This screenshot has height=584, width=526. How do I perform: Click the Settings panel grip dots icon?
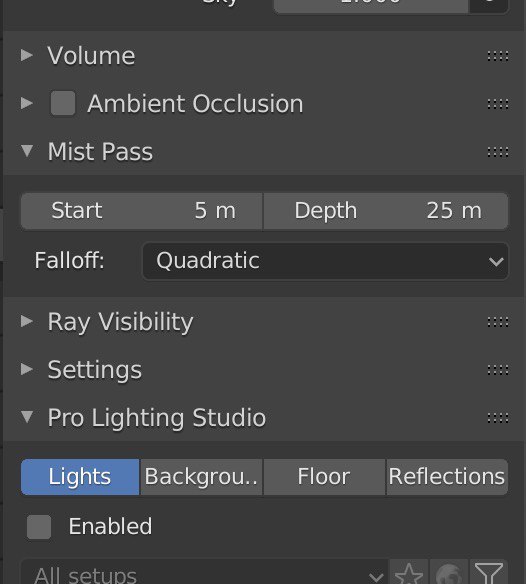[x=498, y=369]
